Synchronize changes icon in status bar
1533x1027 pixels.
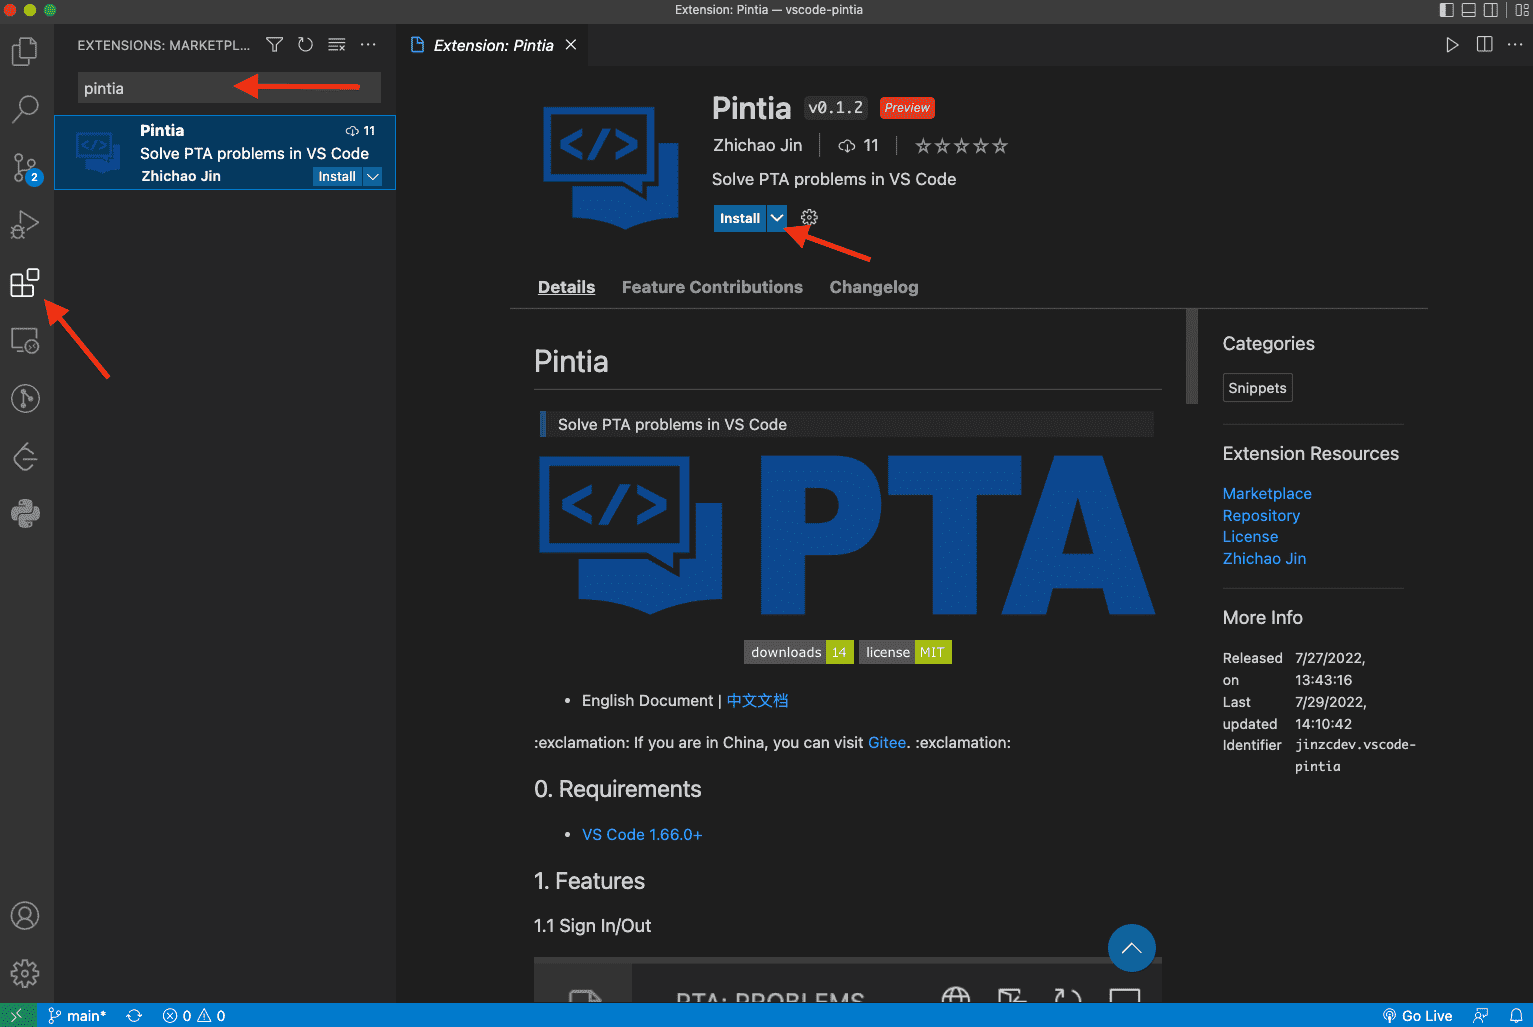pos(134,1016)
